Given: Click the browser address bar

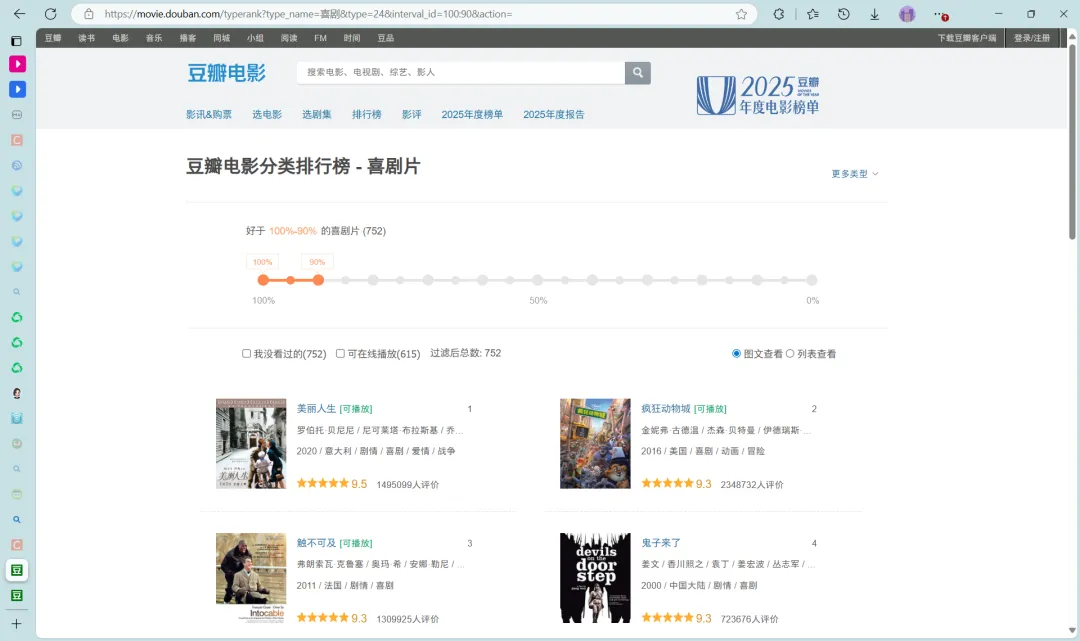Looking at the screenshot, I should click(x=413, y=14).
